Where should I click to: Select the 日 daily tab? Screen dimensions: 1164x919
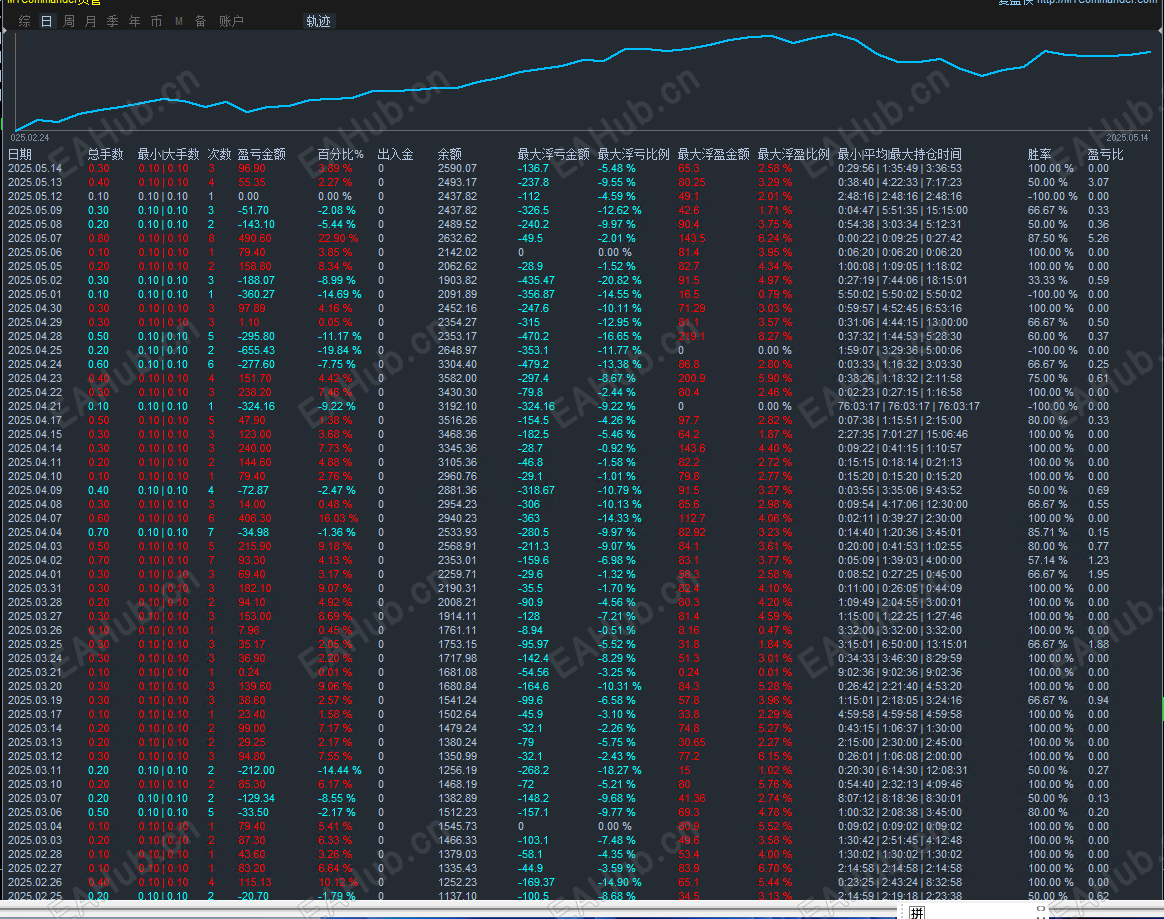46,22
